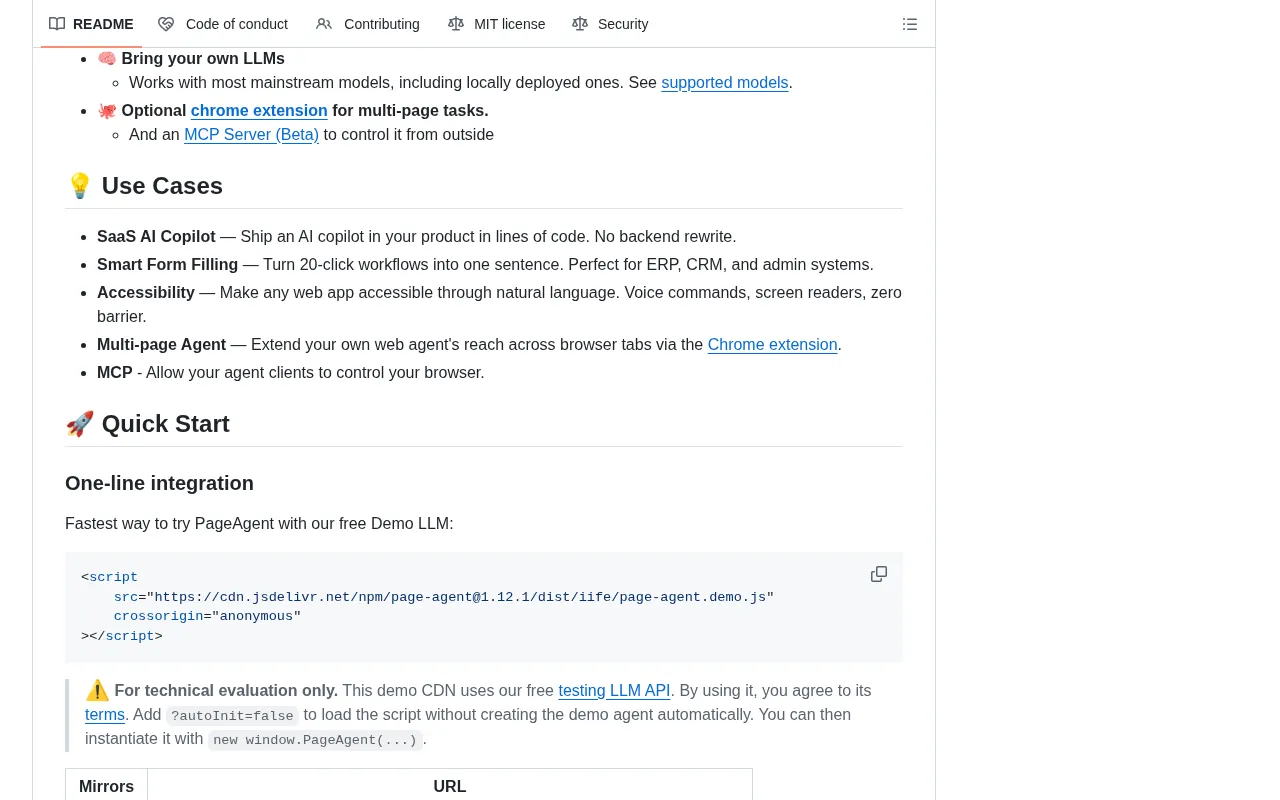The height and width of the screenshot is (800, 1280).
Task: Click the One-line integration heading
Action: click(159, 483)
